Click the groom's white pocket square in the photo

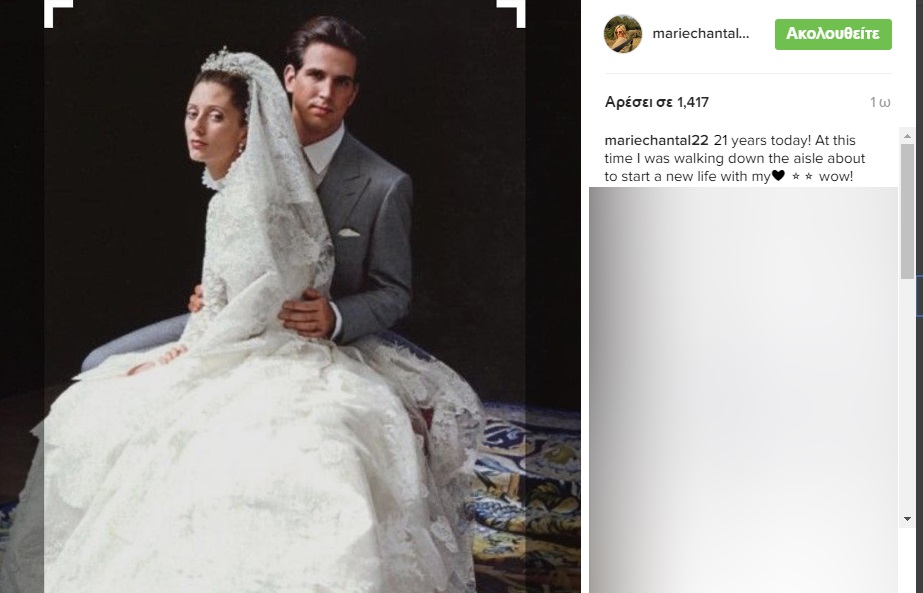click(348, 233)
